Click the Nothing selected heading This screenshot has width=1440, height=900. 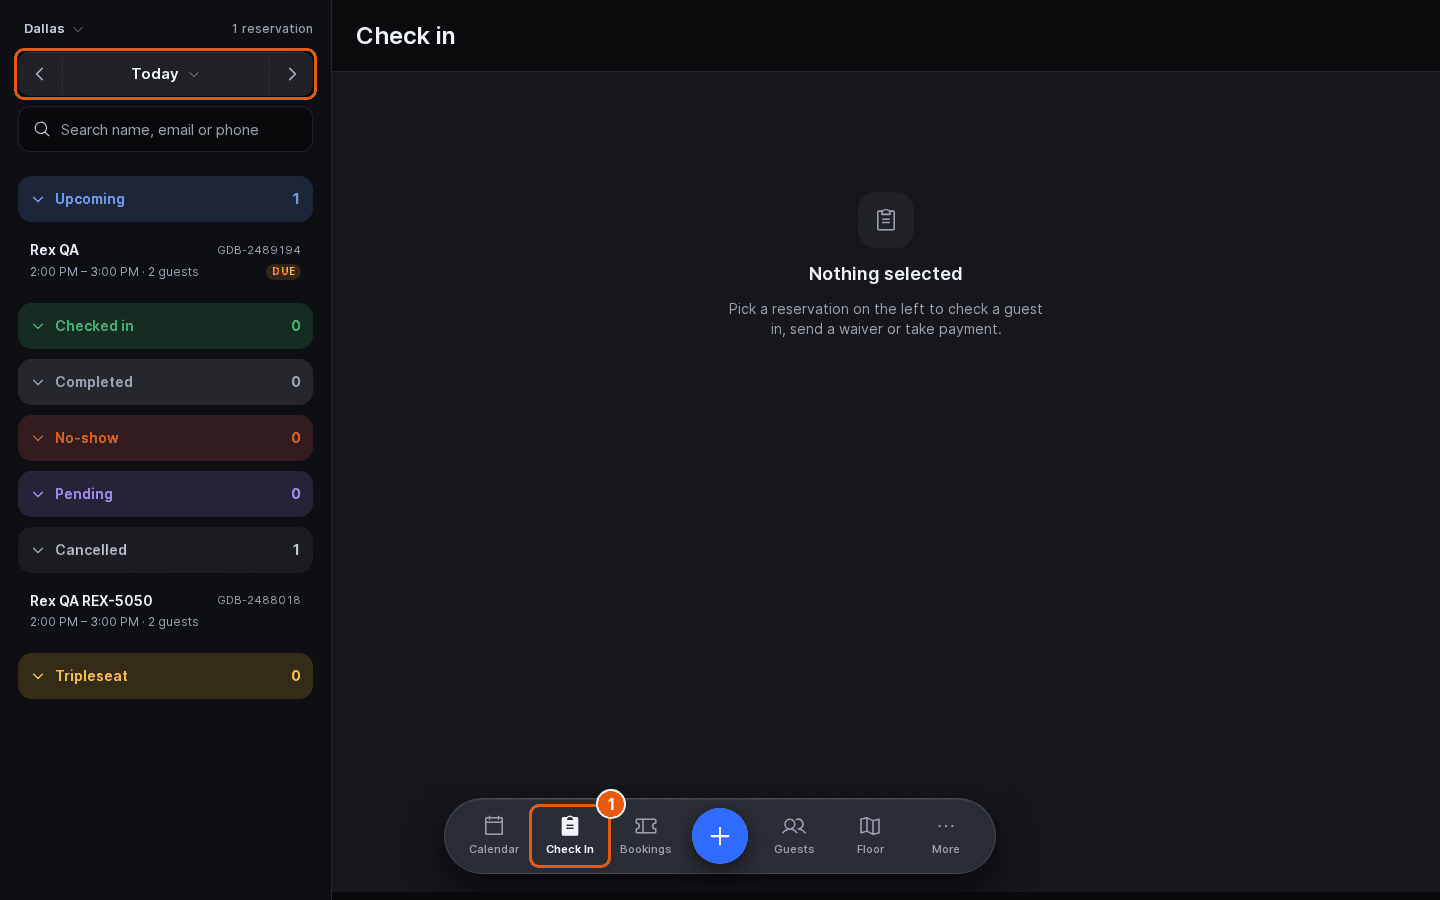(x=886, y=274)
